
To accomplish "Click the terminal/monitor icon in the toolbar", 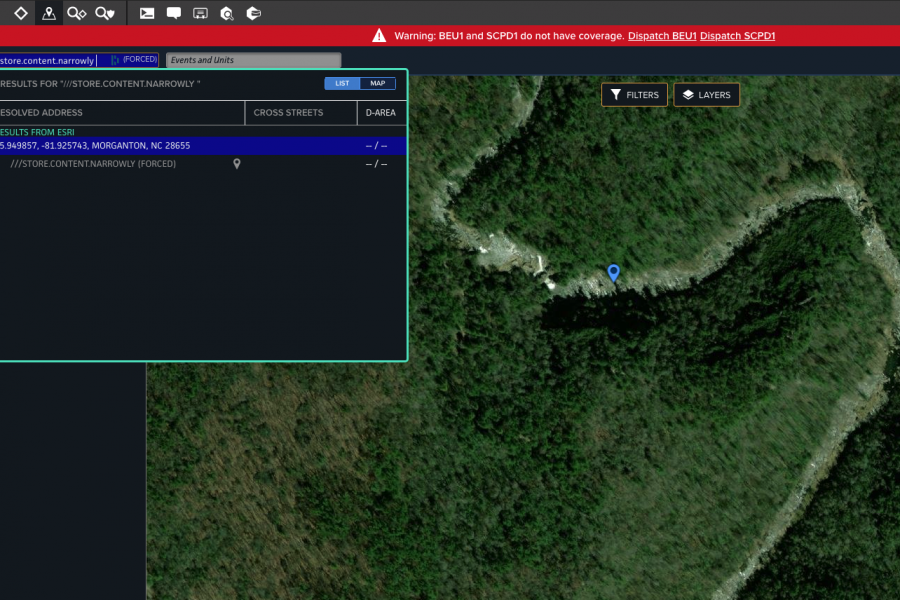I will tap(146, 13).
